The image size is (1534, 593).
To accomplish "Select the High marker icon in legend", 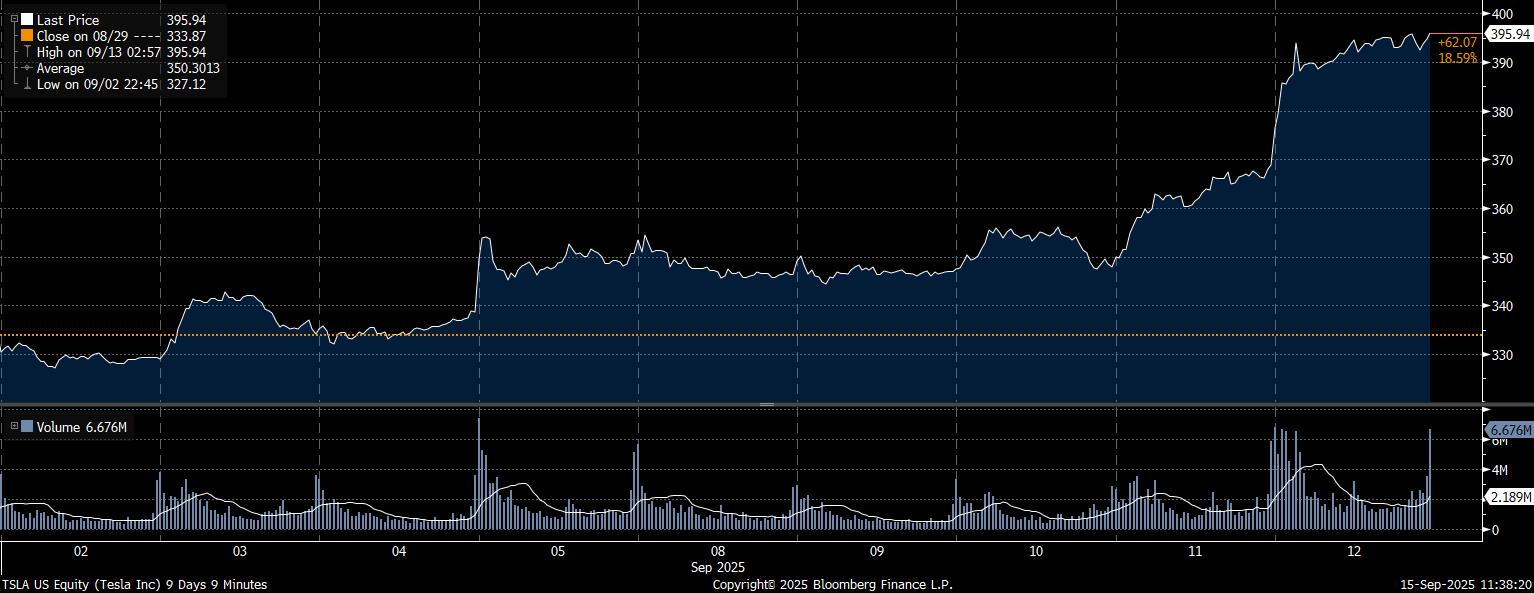I will tap(27, 51).
